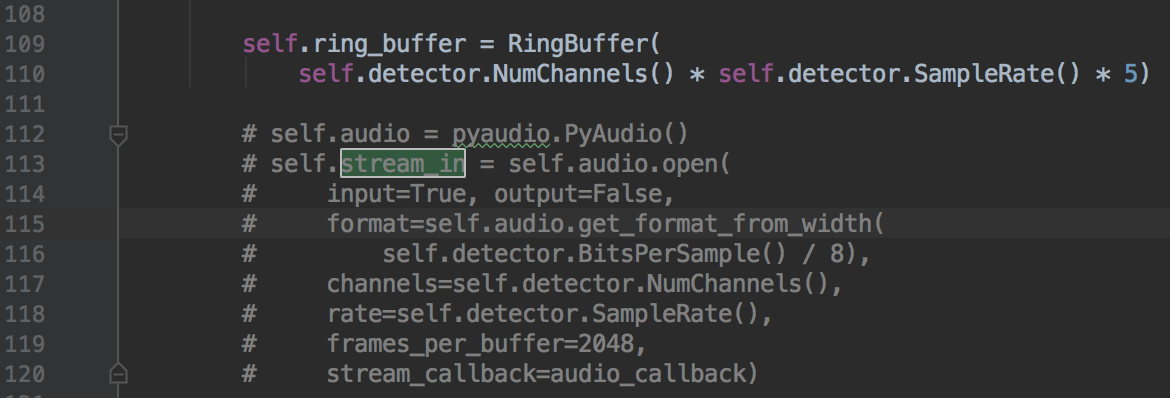The height and width of the screenshot is (398, 1170).
Task: Click line number 113 in the gutter
Action: [25, 164]
